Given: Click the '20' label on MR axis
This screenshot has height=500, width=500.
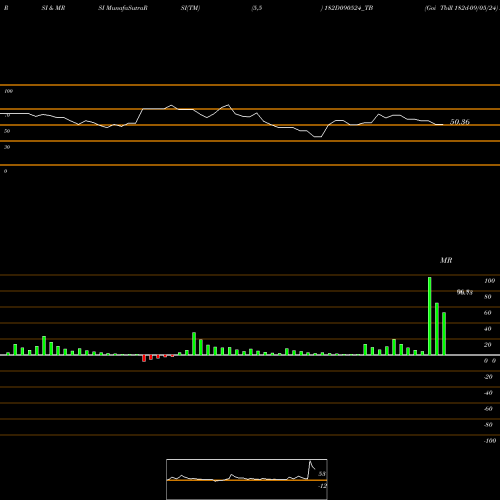Looking at the screenshot, I should pos(488,345).
